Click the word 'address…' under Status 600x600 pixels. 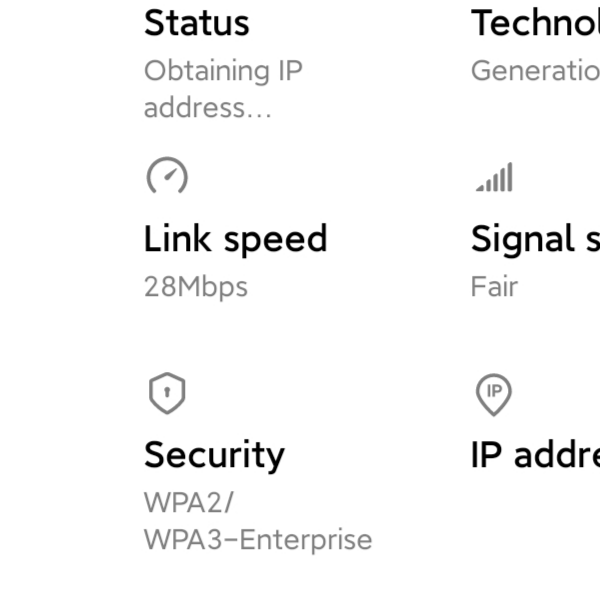pos(207,108)
